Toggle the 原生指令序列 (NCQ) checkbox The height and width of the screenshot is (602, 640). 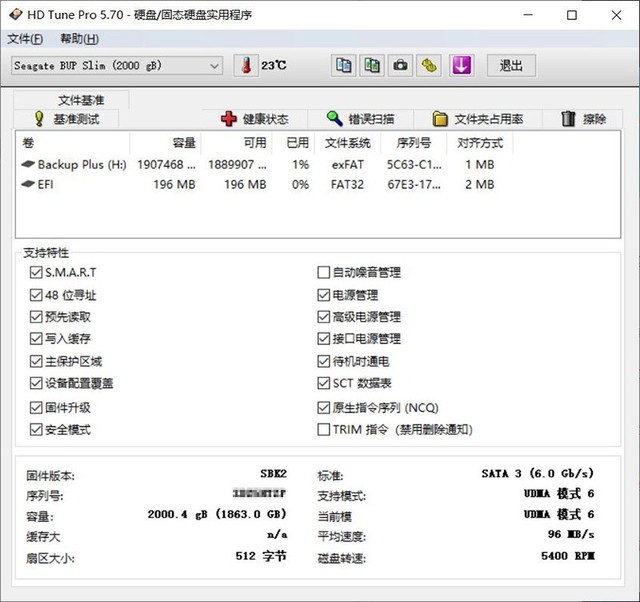[x=324, y=407]
